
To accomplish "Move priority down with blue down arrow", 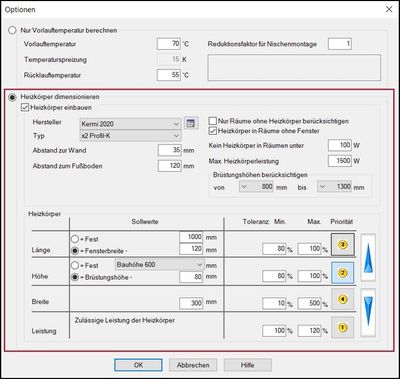I will point(368,312).
